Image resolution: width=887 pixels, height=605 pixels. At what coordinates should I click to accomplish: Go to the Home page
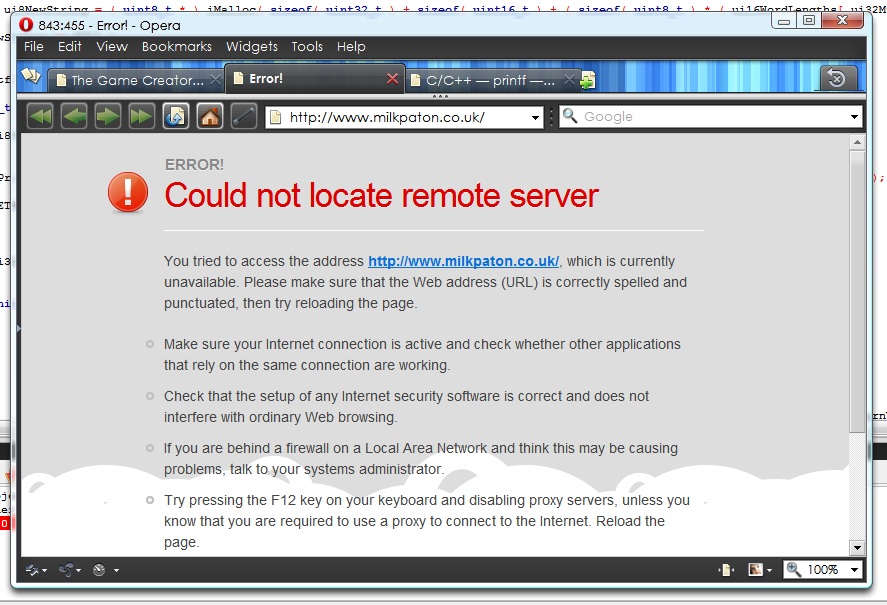coord(209,117)
